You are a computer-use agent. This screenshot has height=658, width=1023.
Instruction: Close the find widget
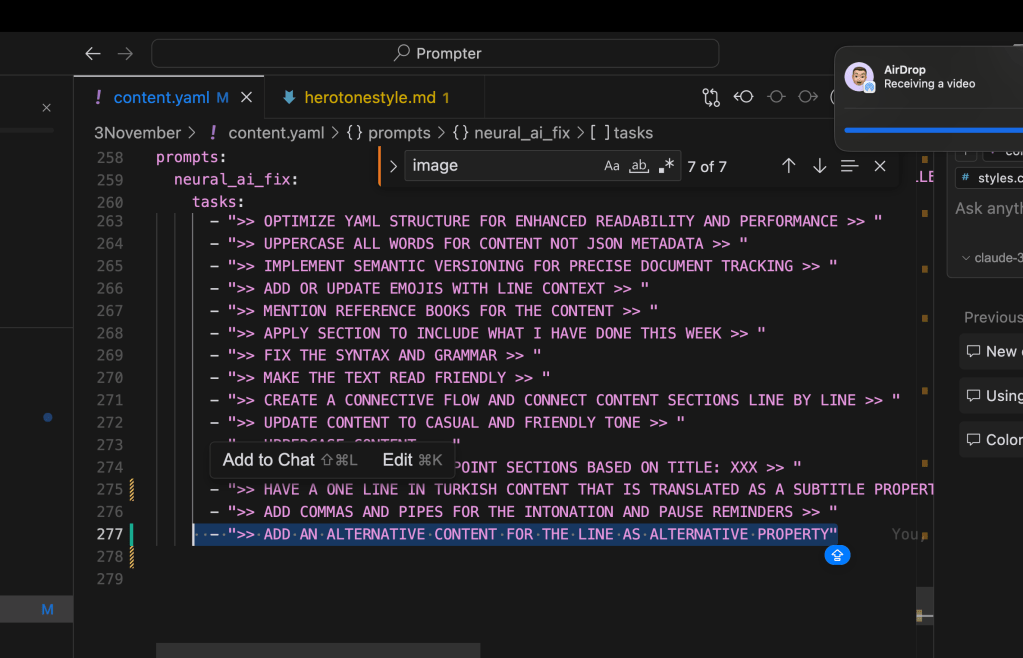pos(880,166)
